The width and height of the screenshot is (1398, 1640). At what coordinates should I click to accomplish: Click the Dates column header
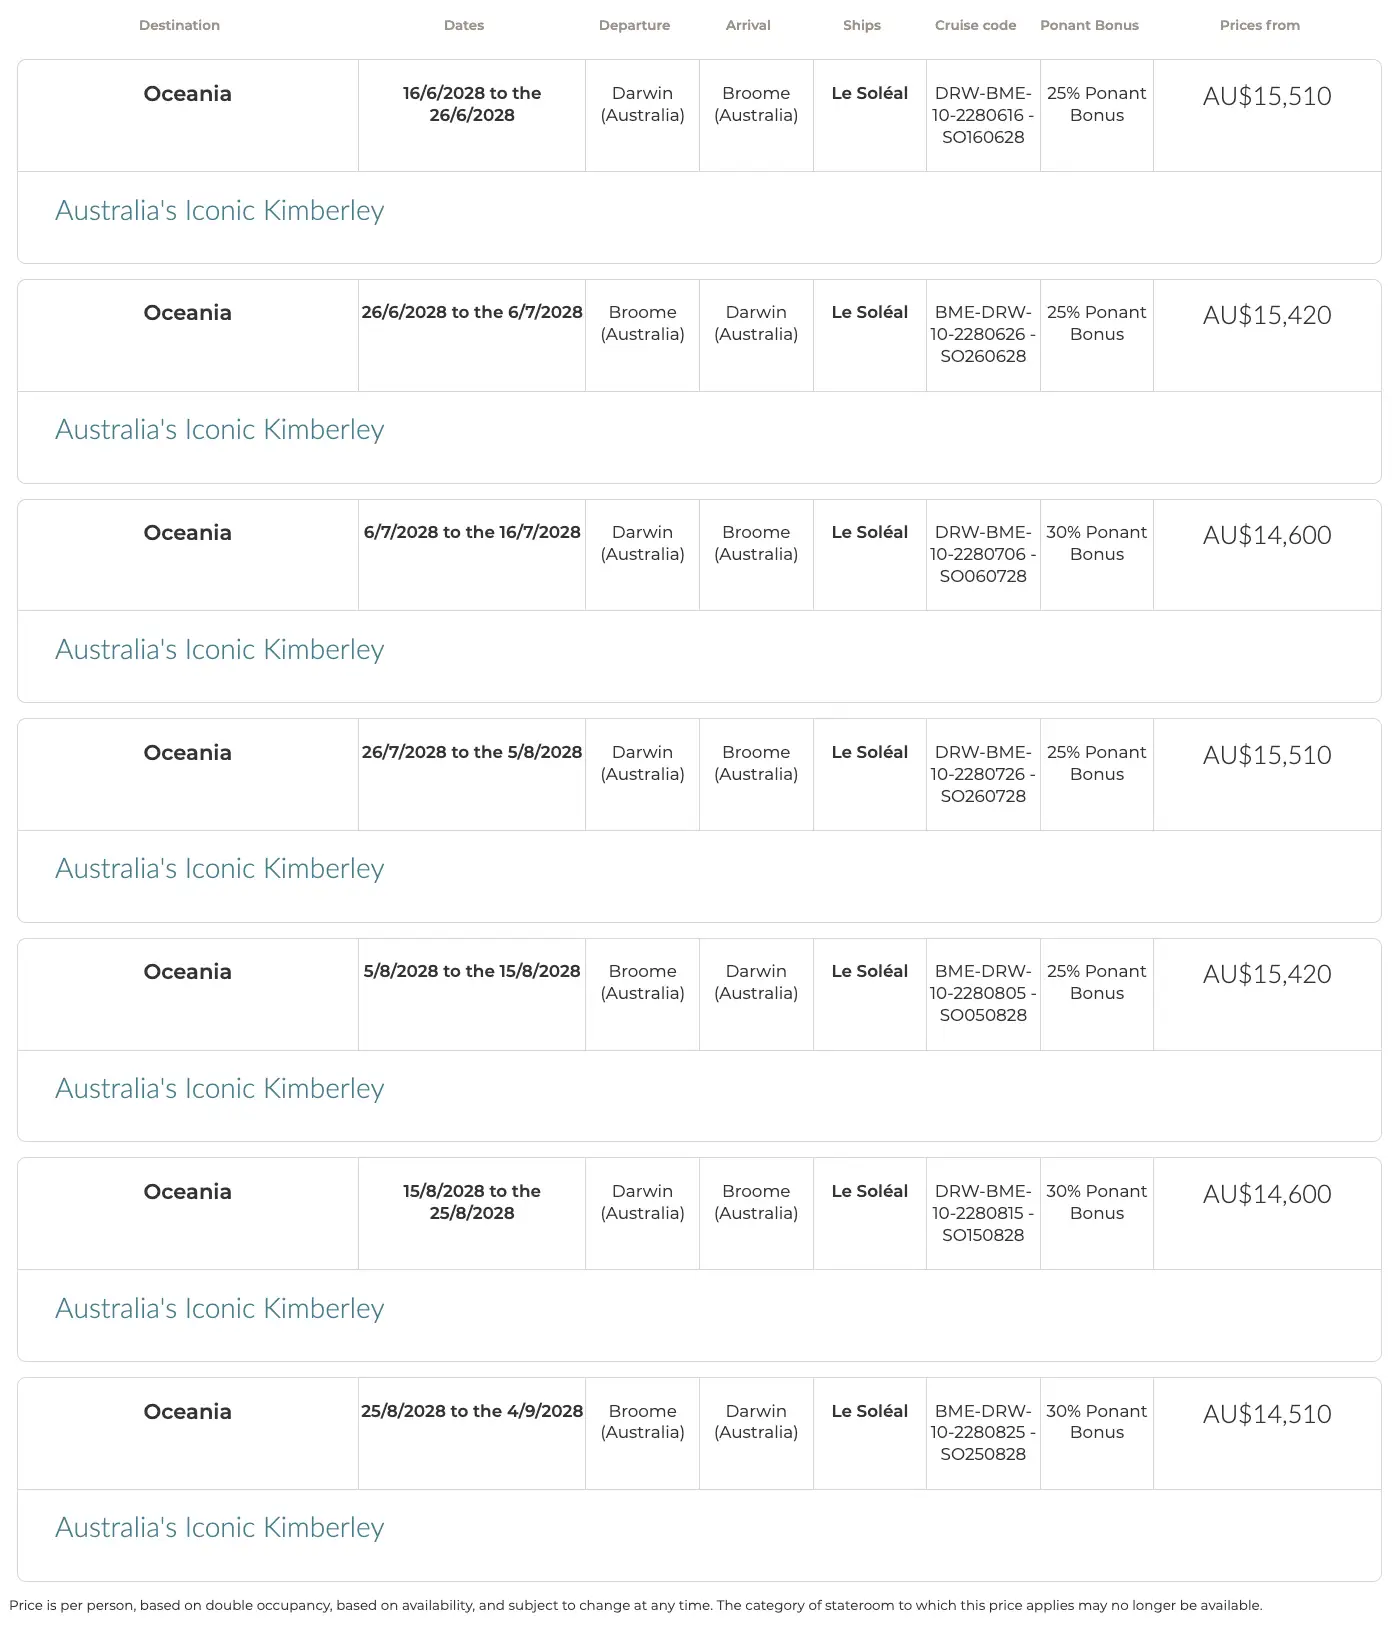pyautogui.click(x=464, y=25)
